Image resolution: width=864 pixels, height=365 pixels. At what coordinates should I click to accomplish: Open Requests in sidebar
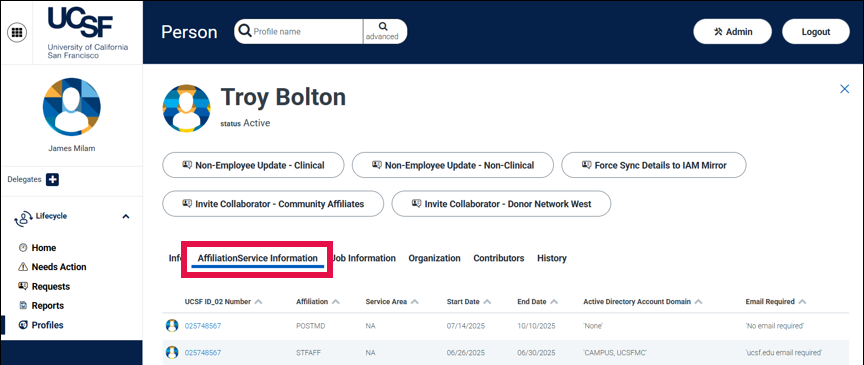click(51, 287)
